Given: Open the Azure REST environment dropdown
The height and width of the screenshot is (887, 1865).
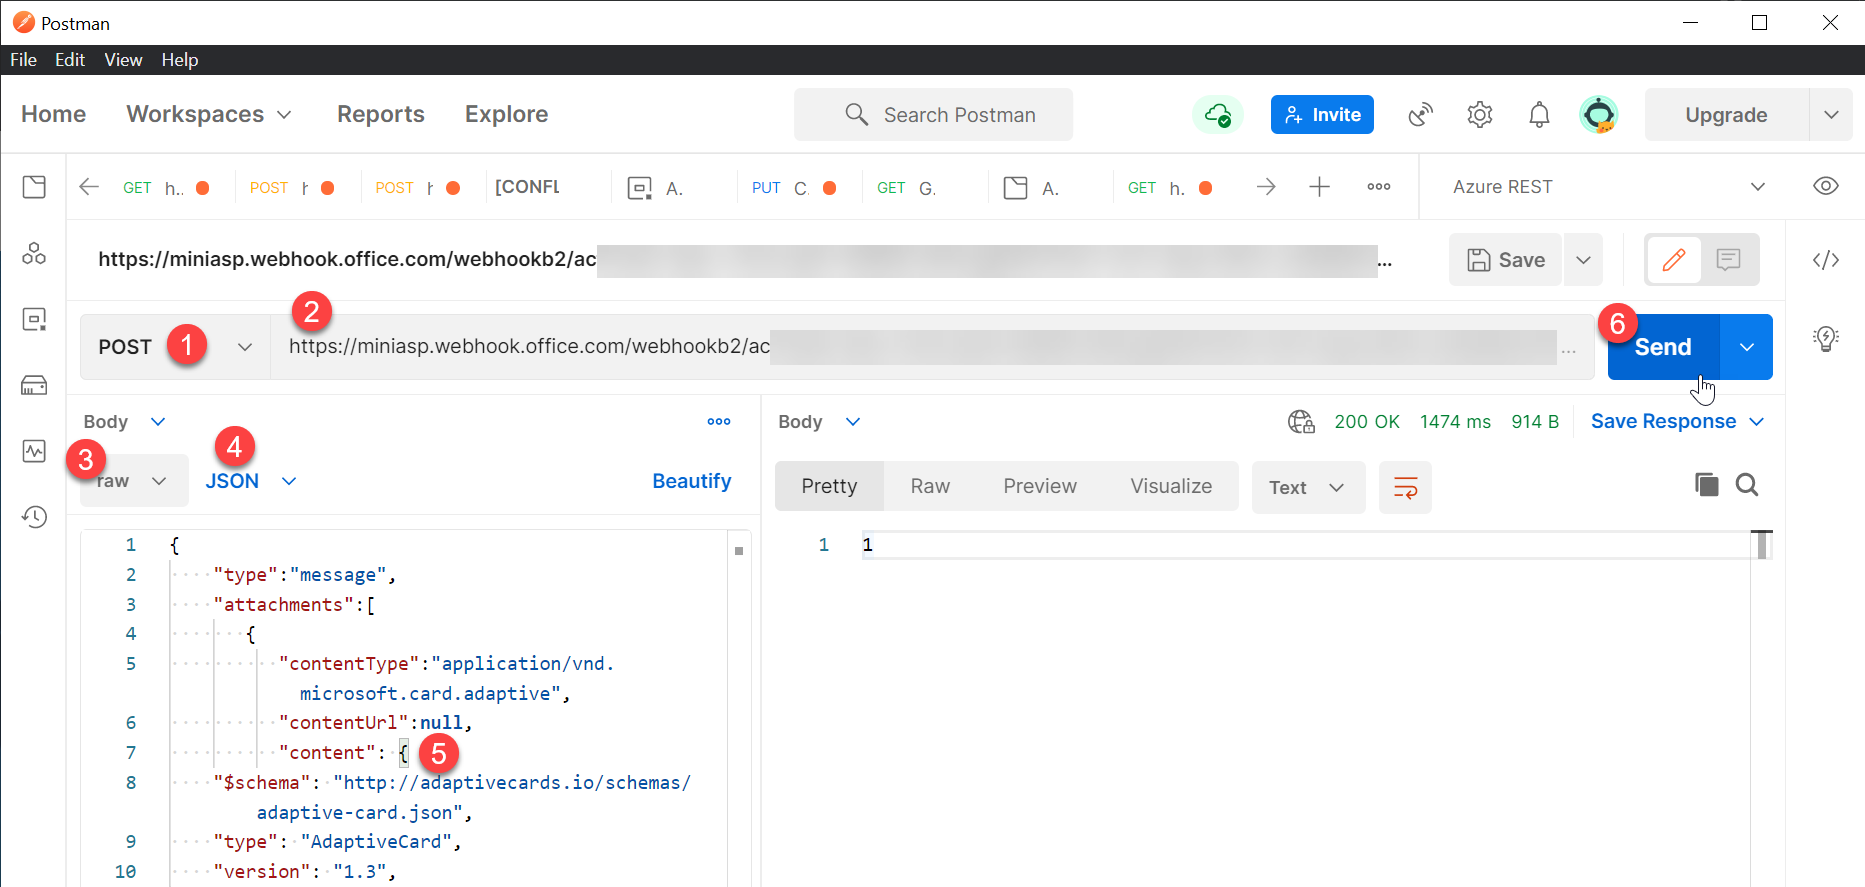Looking at the screenshot, I should (x=1609, y=187).
